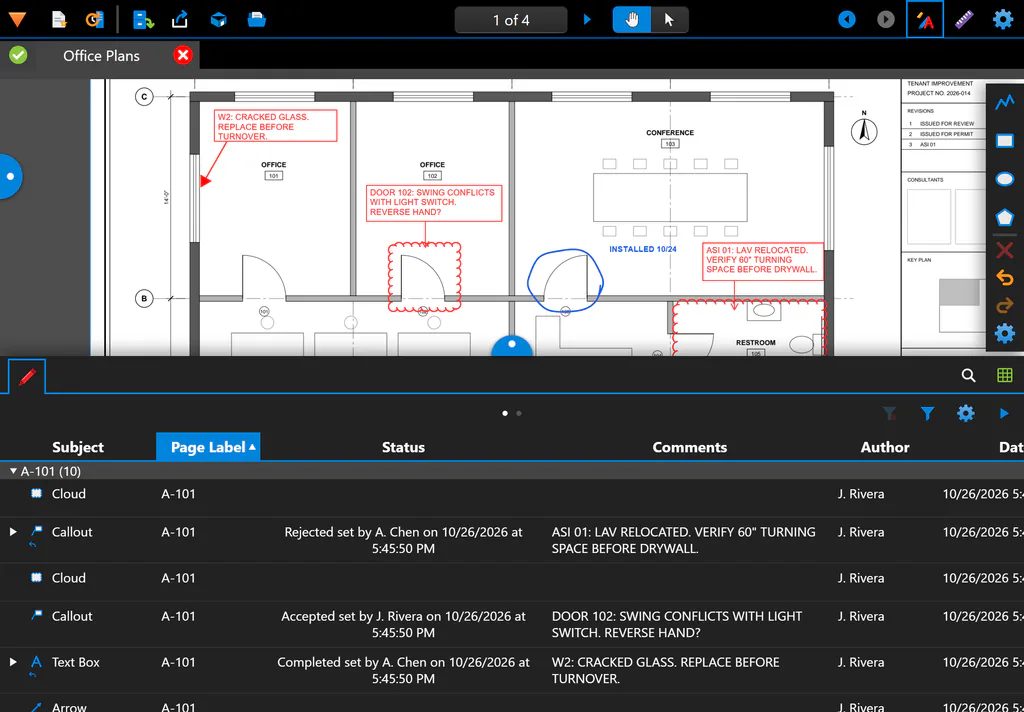Enable the Pan hand mode

pos(632,20)
